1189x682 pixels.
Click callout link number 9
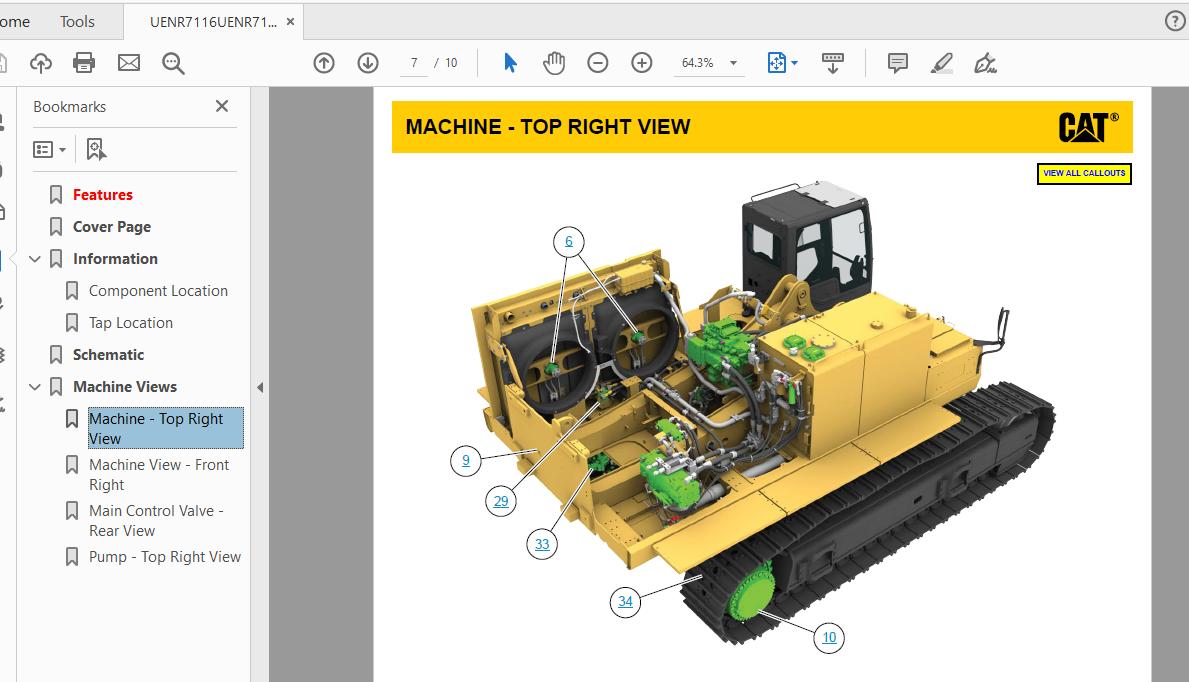[466, 460]
